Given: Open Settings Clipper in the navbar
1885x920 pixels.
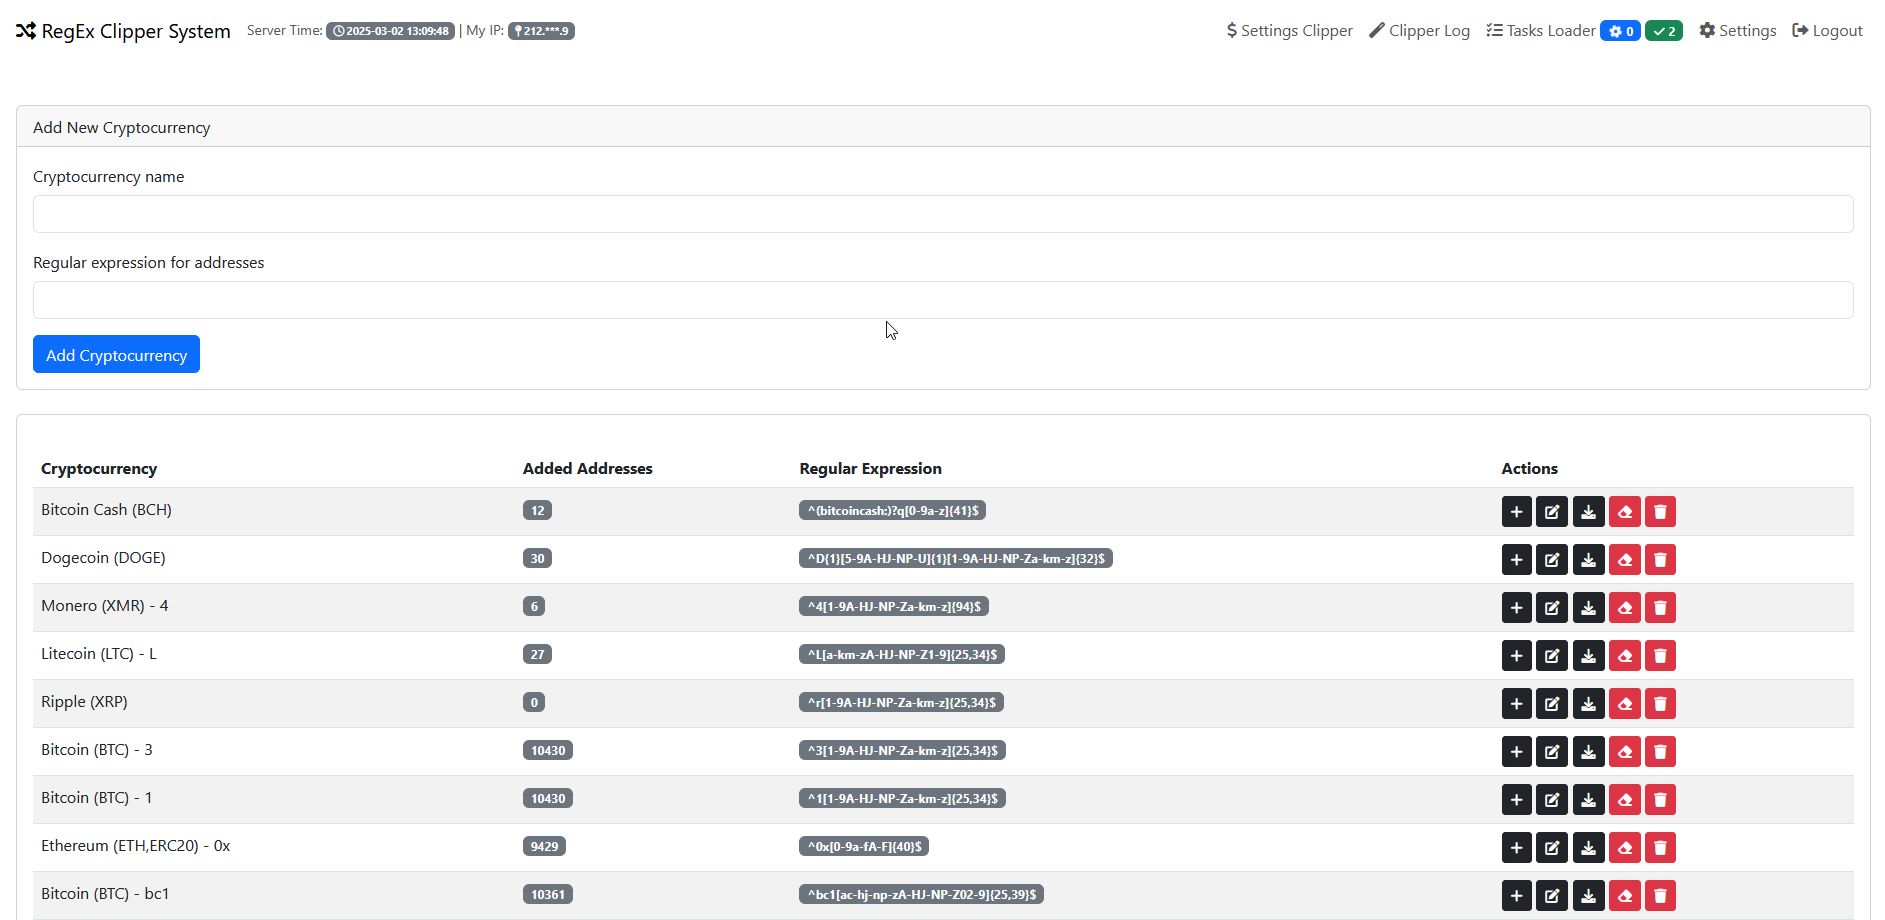Looking at the screenshot, I should pos(1289,31).
